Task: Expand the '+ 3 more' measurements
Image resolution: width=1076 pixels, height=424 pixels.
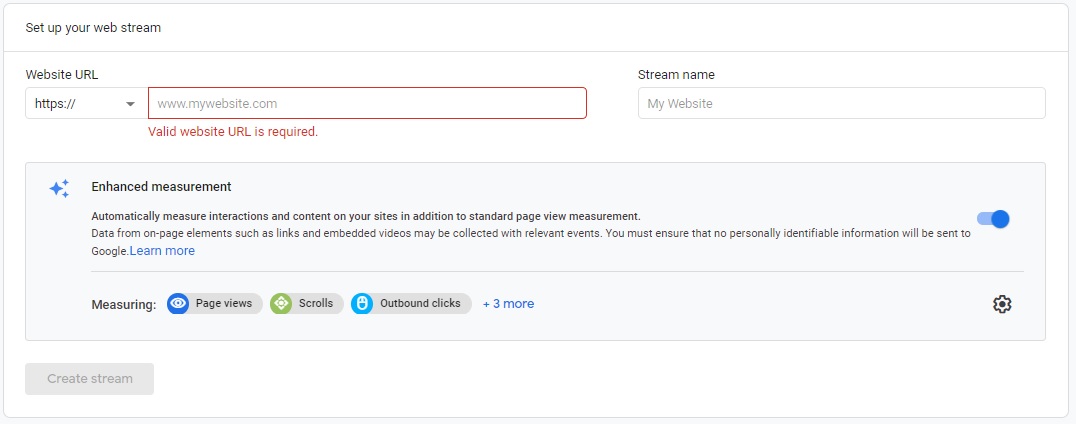Action: pos(508,304)
